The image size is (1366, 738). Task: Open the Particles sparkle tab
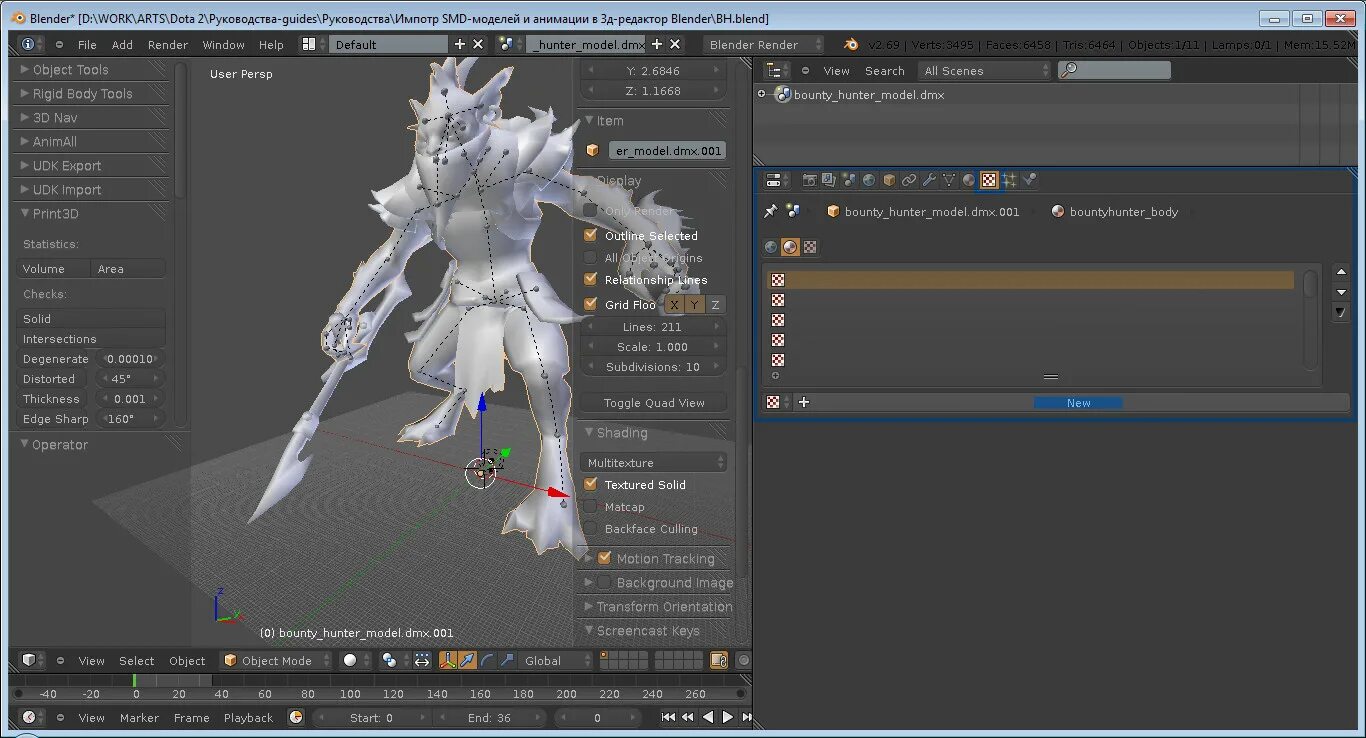(1009, 180)
